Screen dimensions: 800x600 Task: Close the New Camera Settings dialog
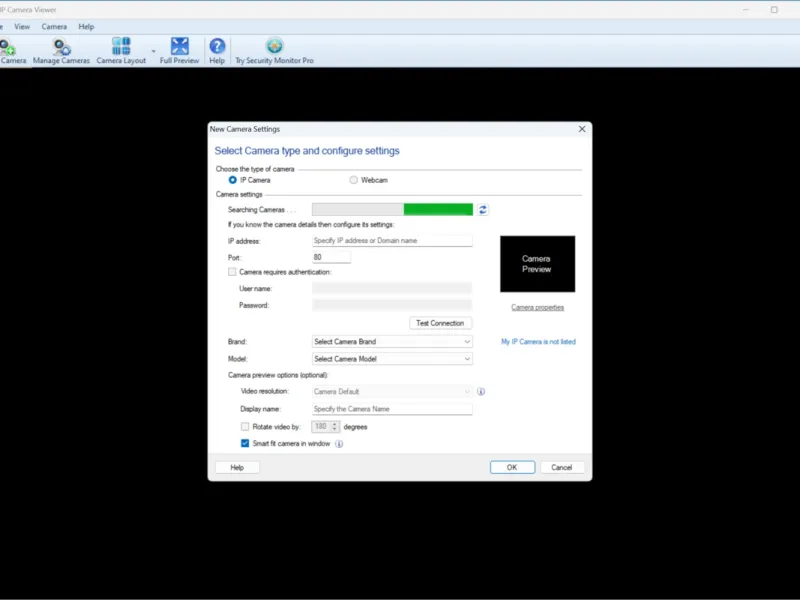582,129
